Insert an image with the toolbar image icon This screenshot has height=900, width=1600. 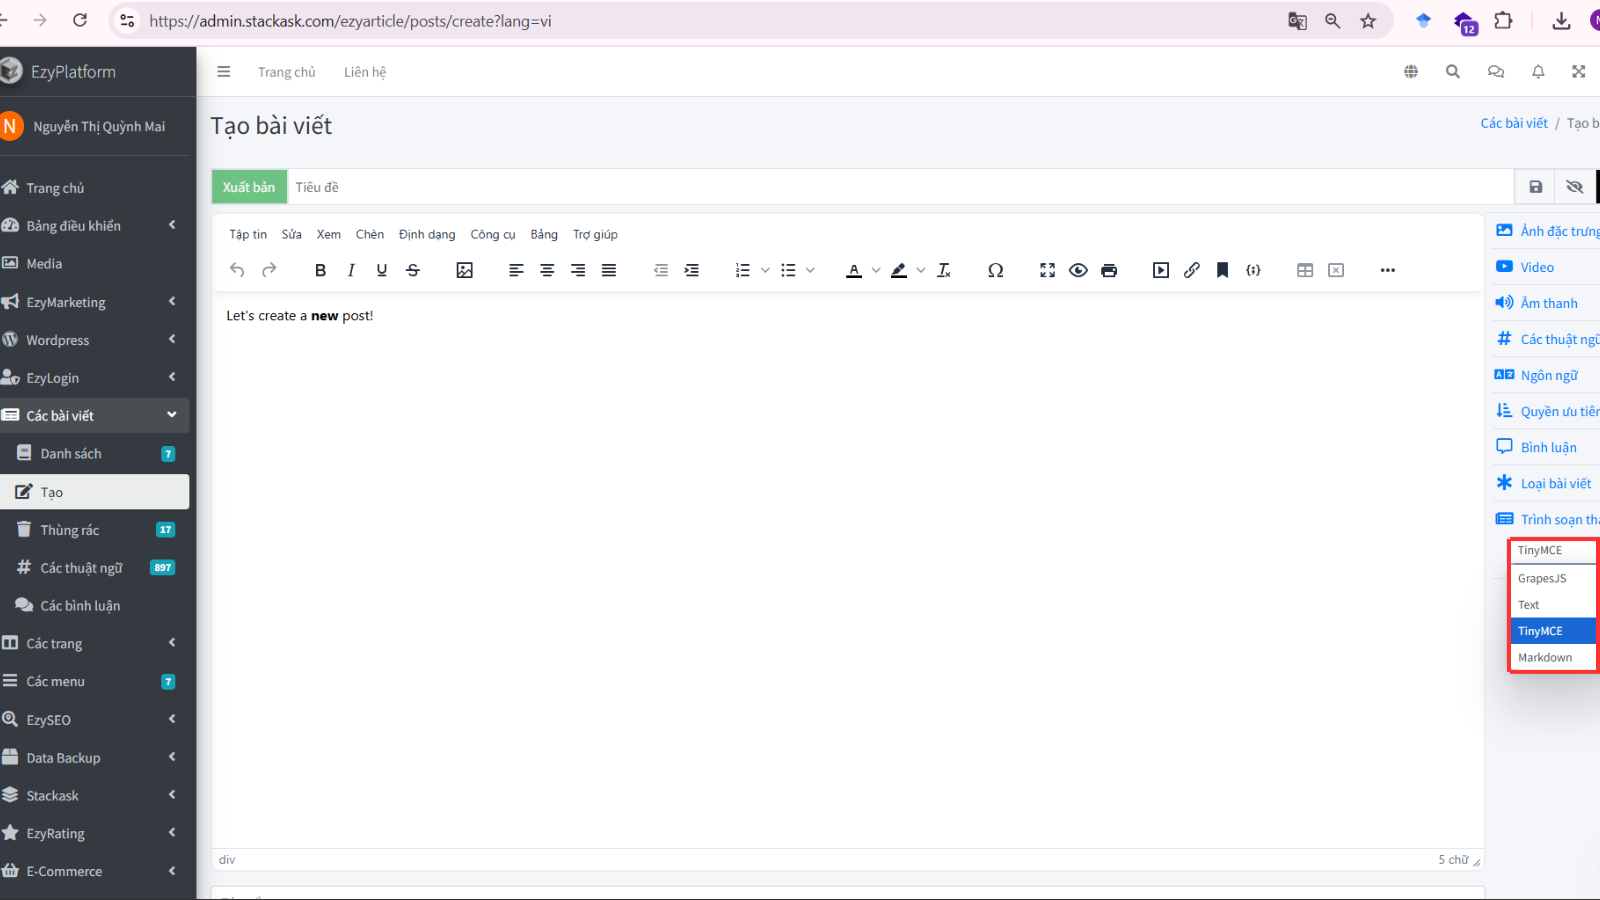tap(465, 270)
